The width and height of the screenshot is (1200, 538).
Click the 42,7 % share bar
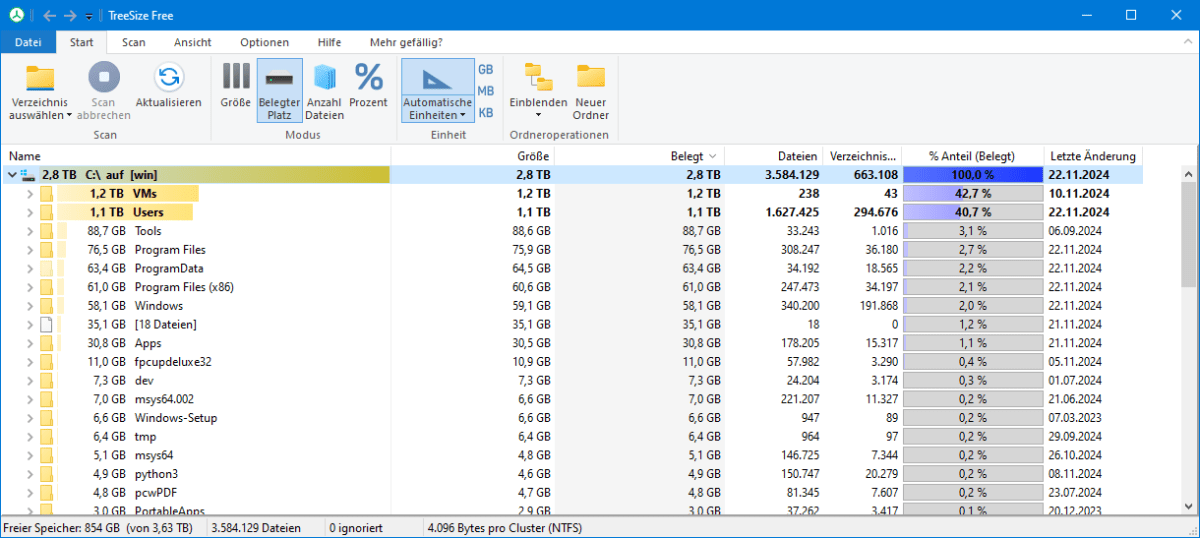point(972,194)
